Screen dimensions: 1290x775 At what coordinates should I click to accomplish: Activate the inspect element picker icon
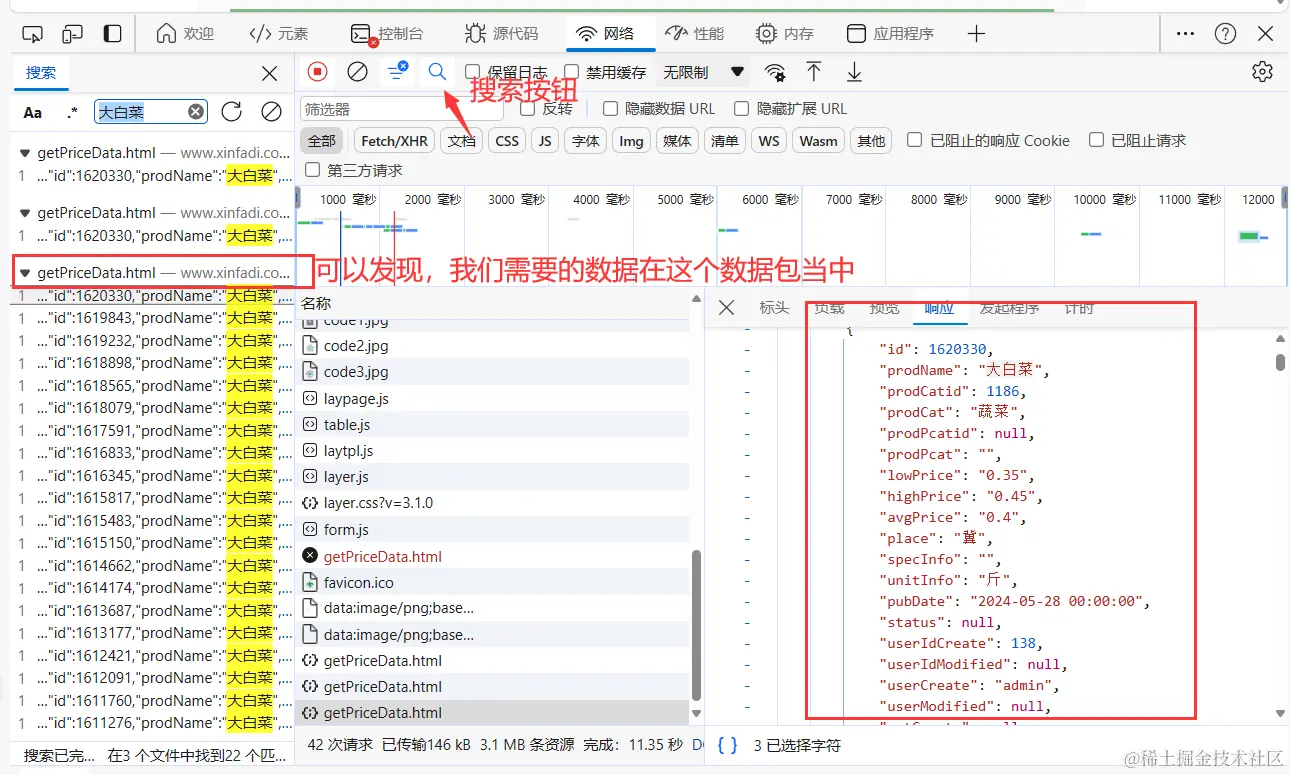click(x=33, y=34)
